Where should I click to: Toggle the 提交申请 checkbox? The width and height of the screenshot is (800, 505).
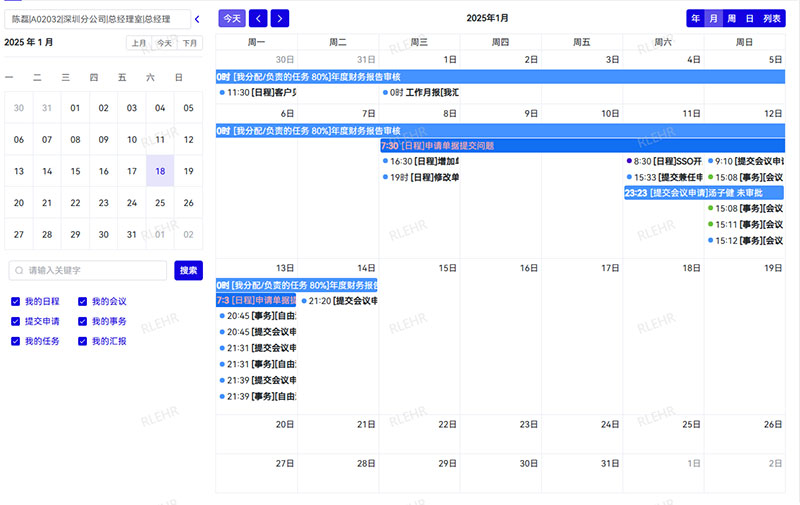(15, 321)
